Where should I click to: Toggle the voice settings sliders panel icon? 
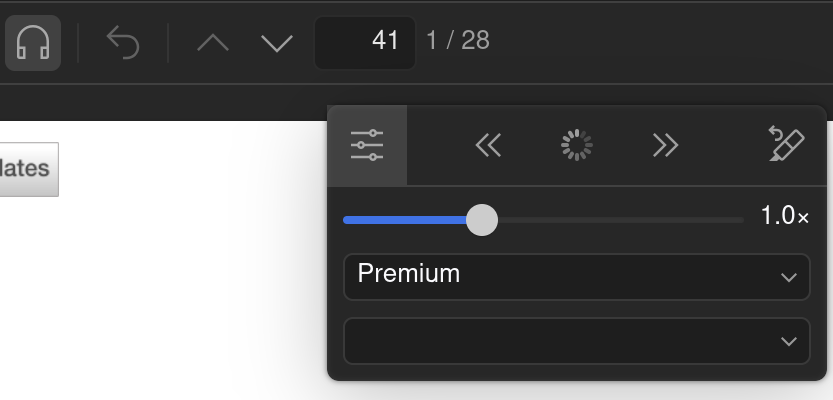[x=367, y=145]
